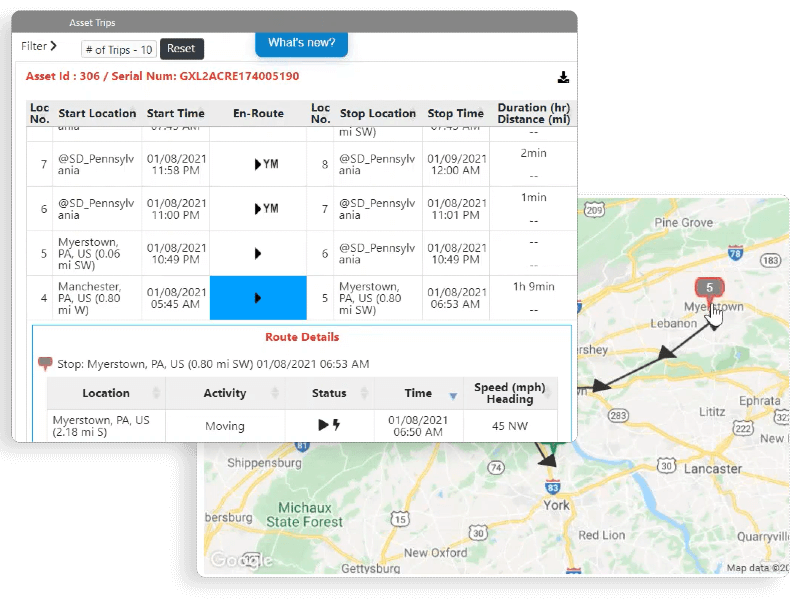Select map marker 5 at Myerstown
The height and width of the screenshot is (600, 800).
[x=709, y=288]
